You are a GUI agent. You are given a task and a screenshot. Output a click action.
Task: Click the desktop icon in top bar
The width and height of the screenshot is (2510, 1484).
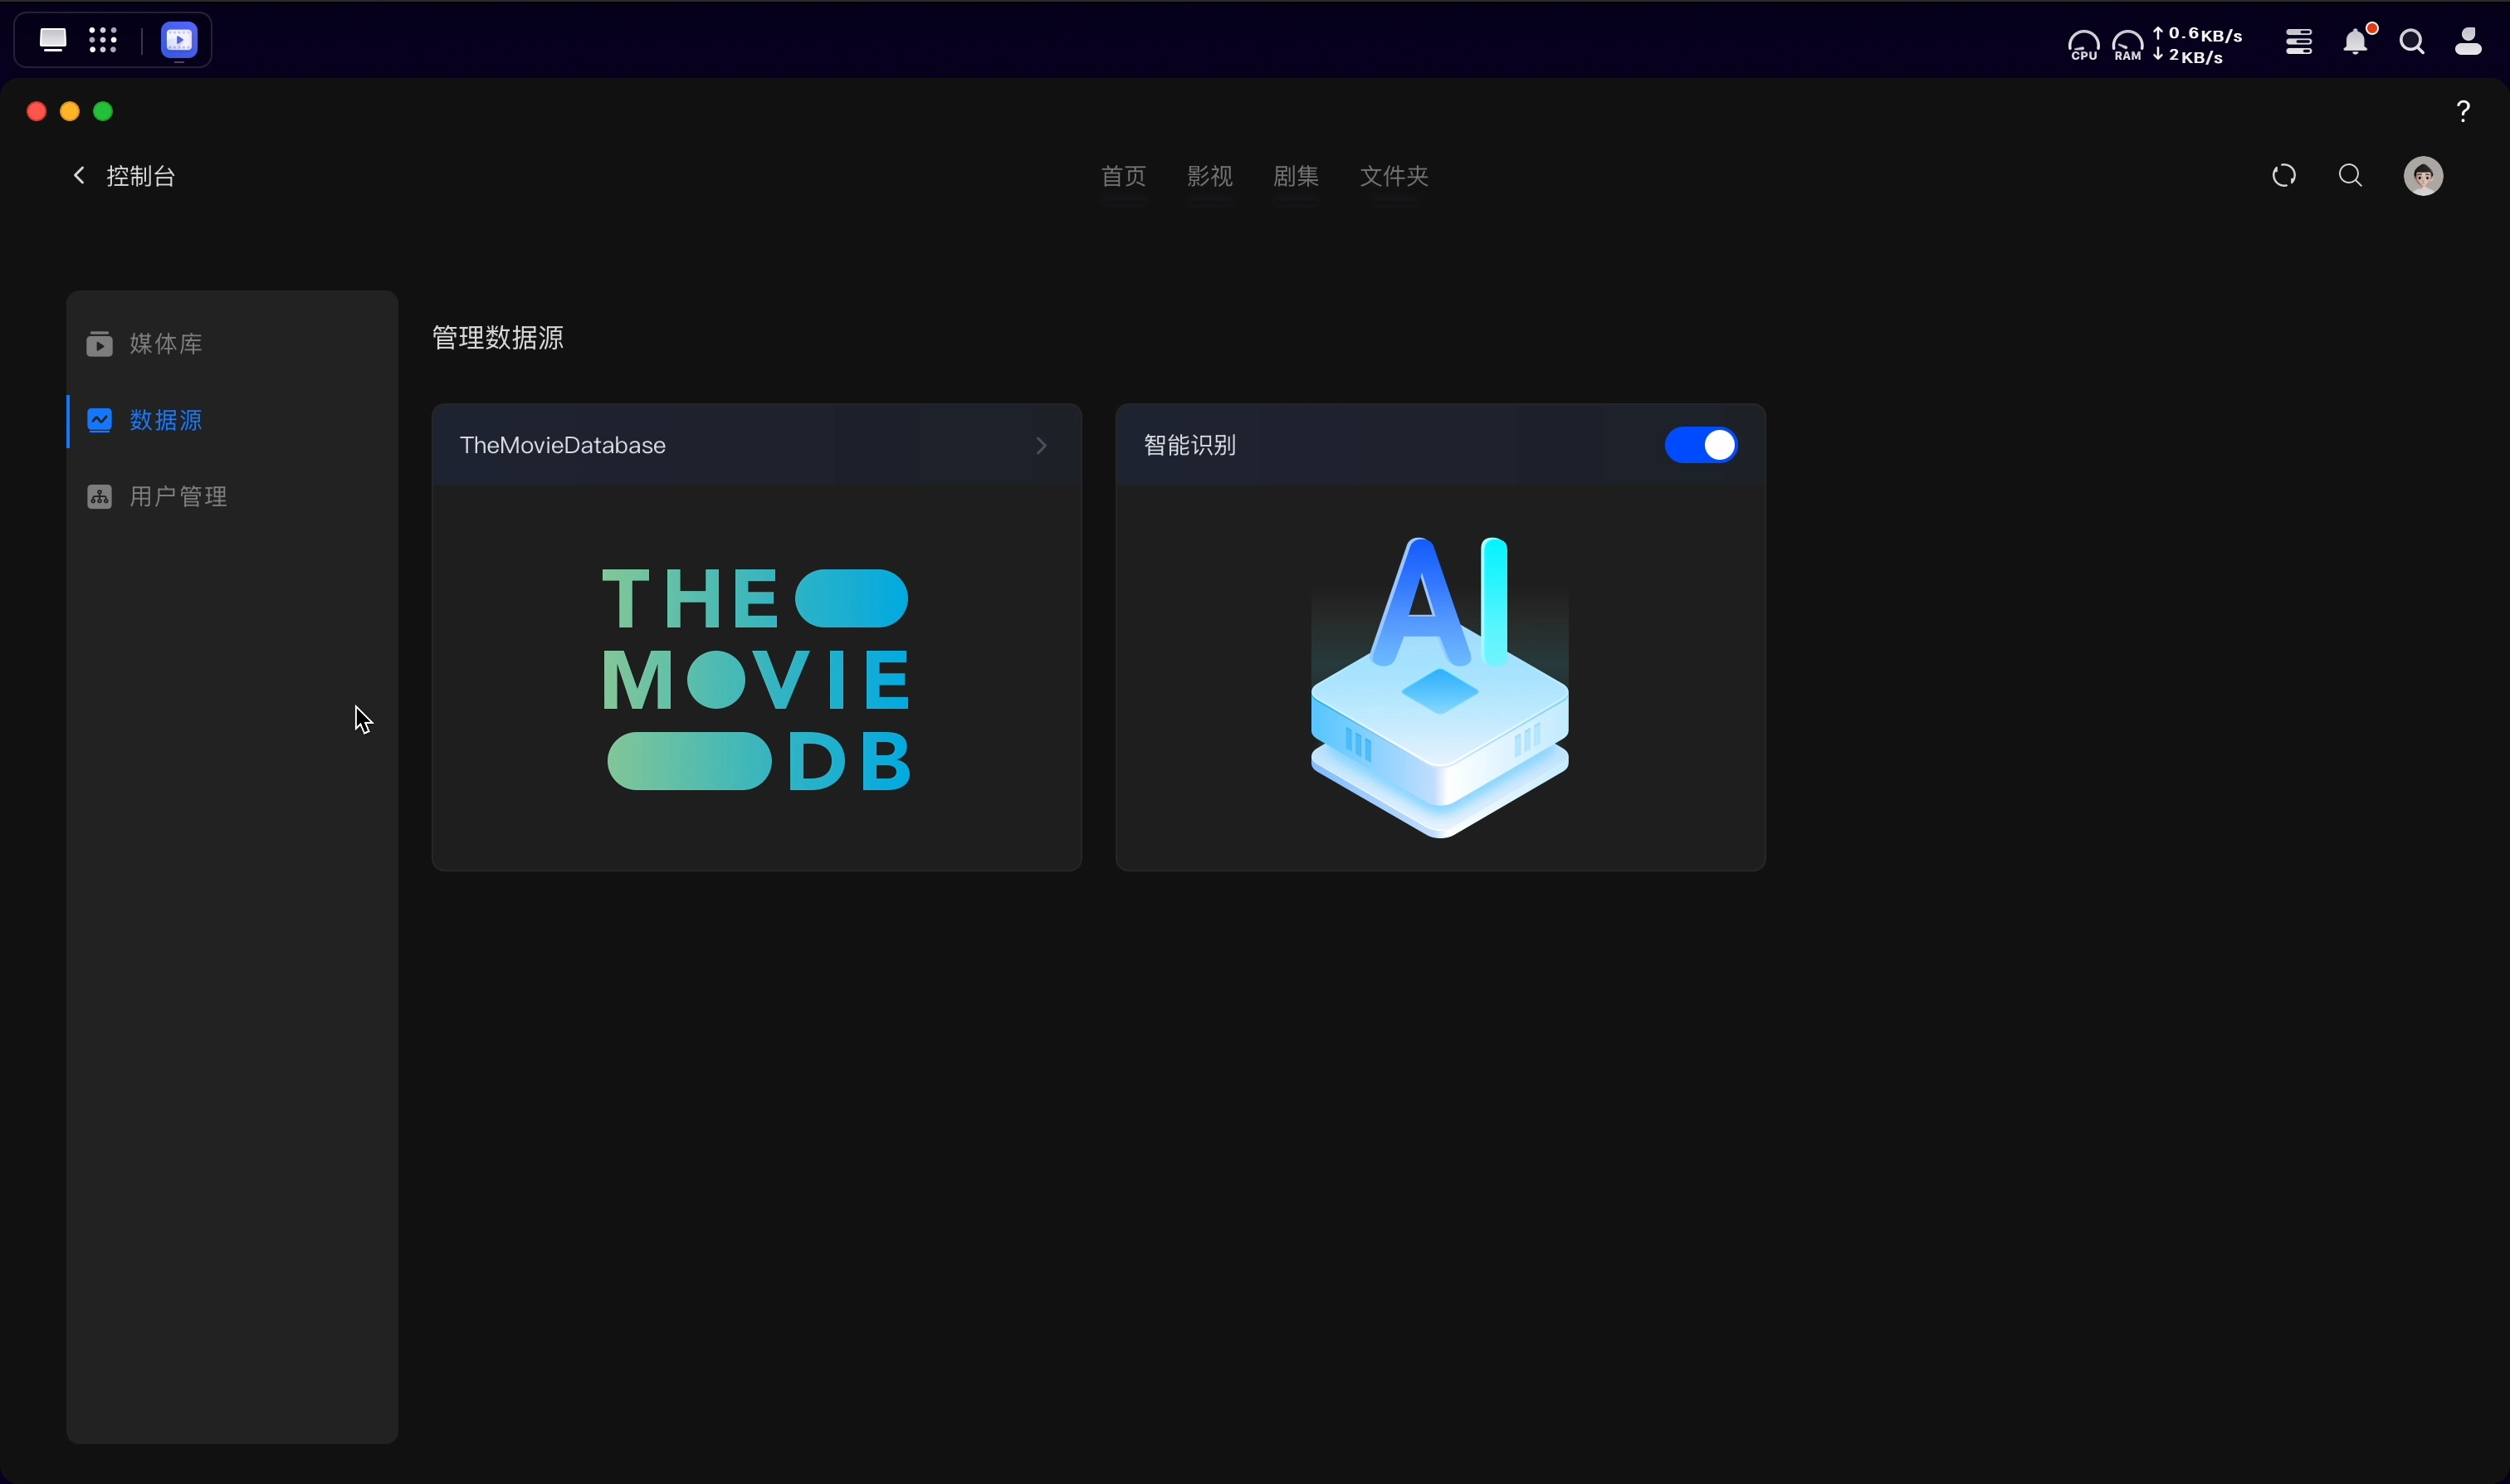click(52, 40)
